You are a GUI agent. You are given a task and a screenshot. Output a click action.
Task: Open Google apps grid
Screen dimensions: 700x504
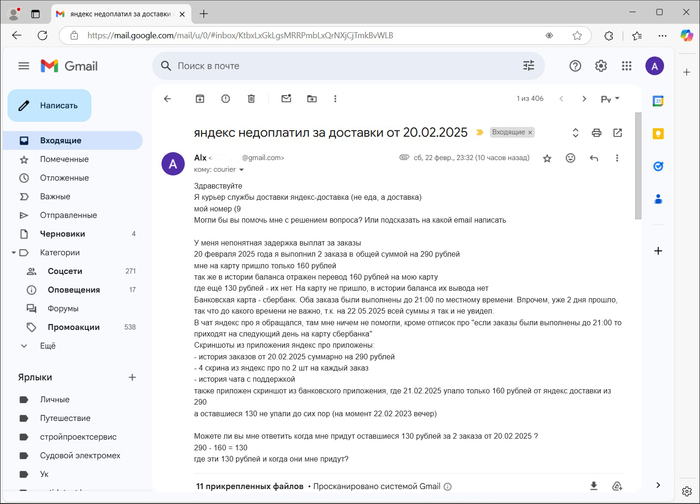pos(627,66)
